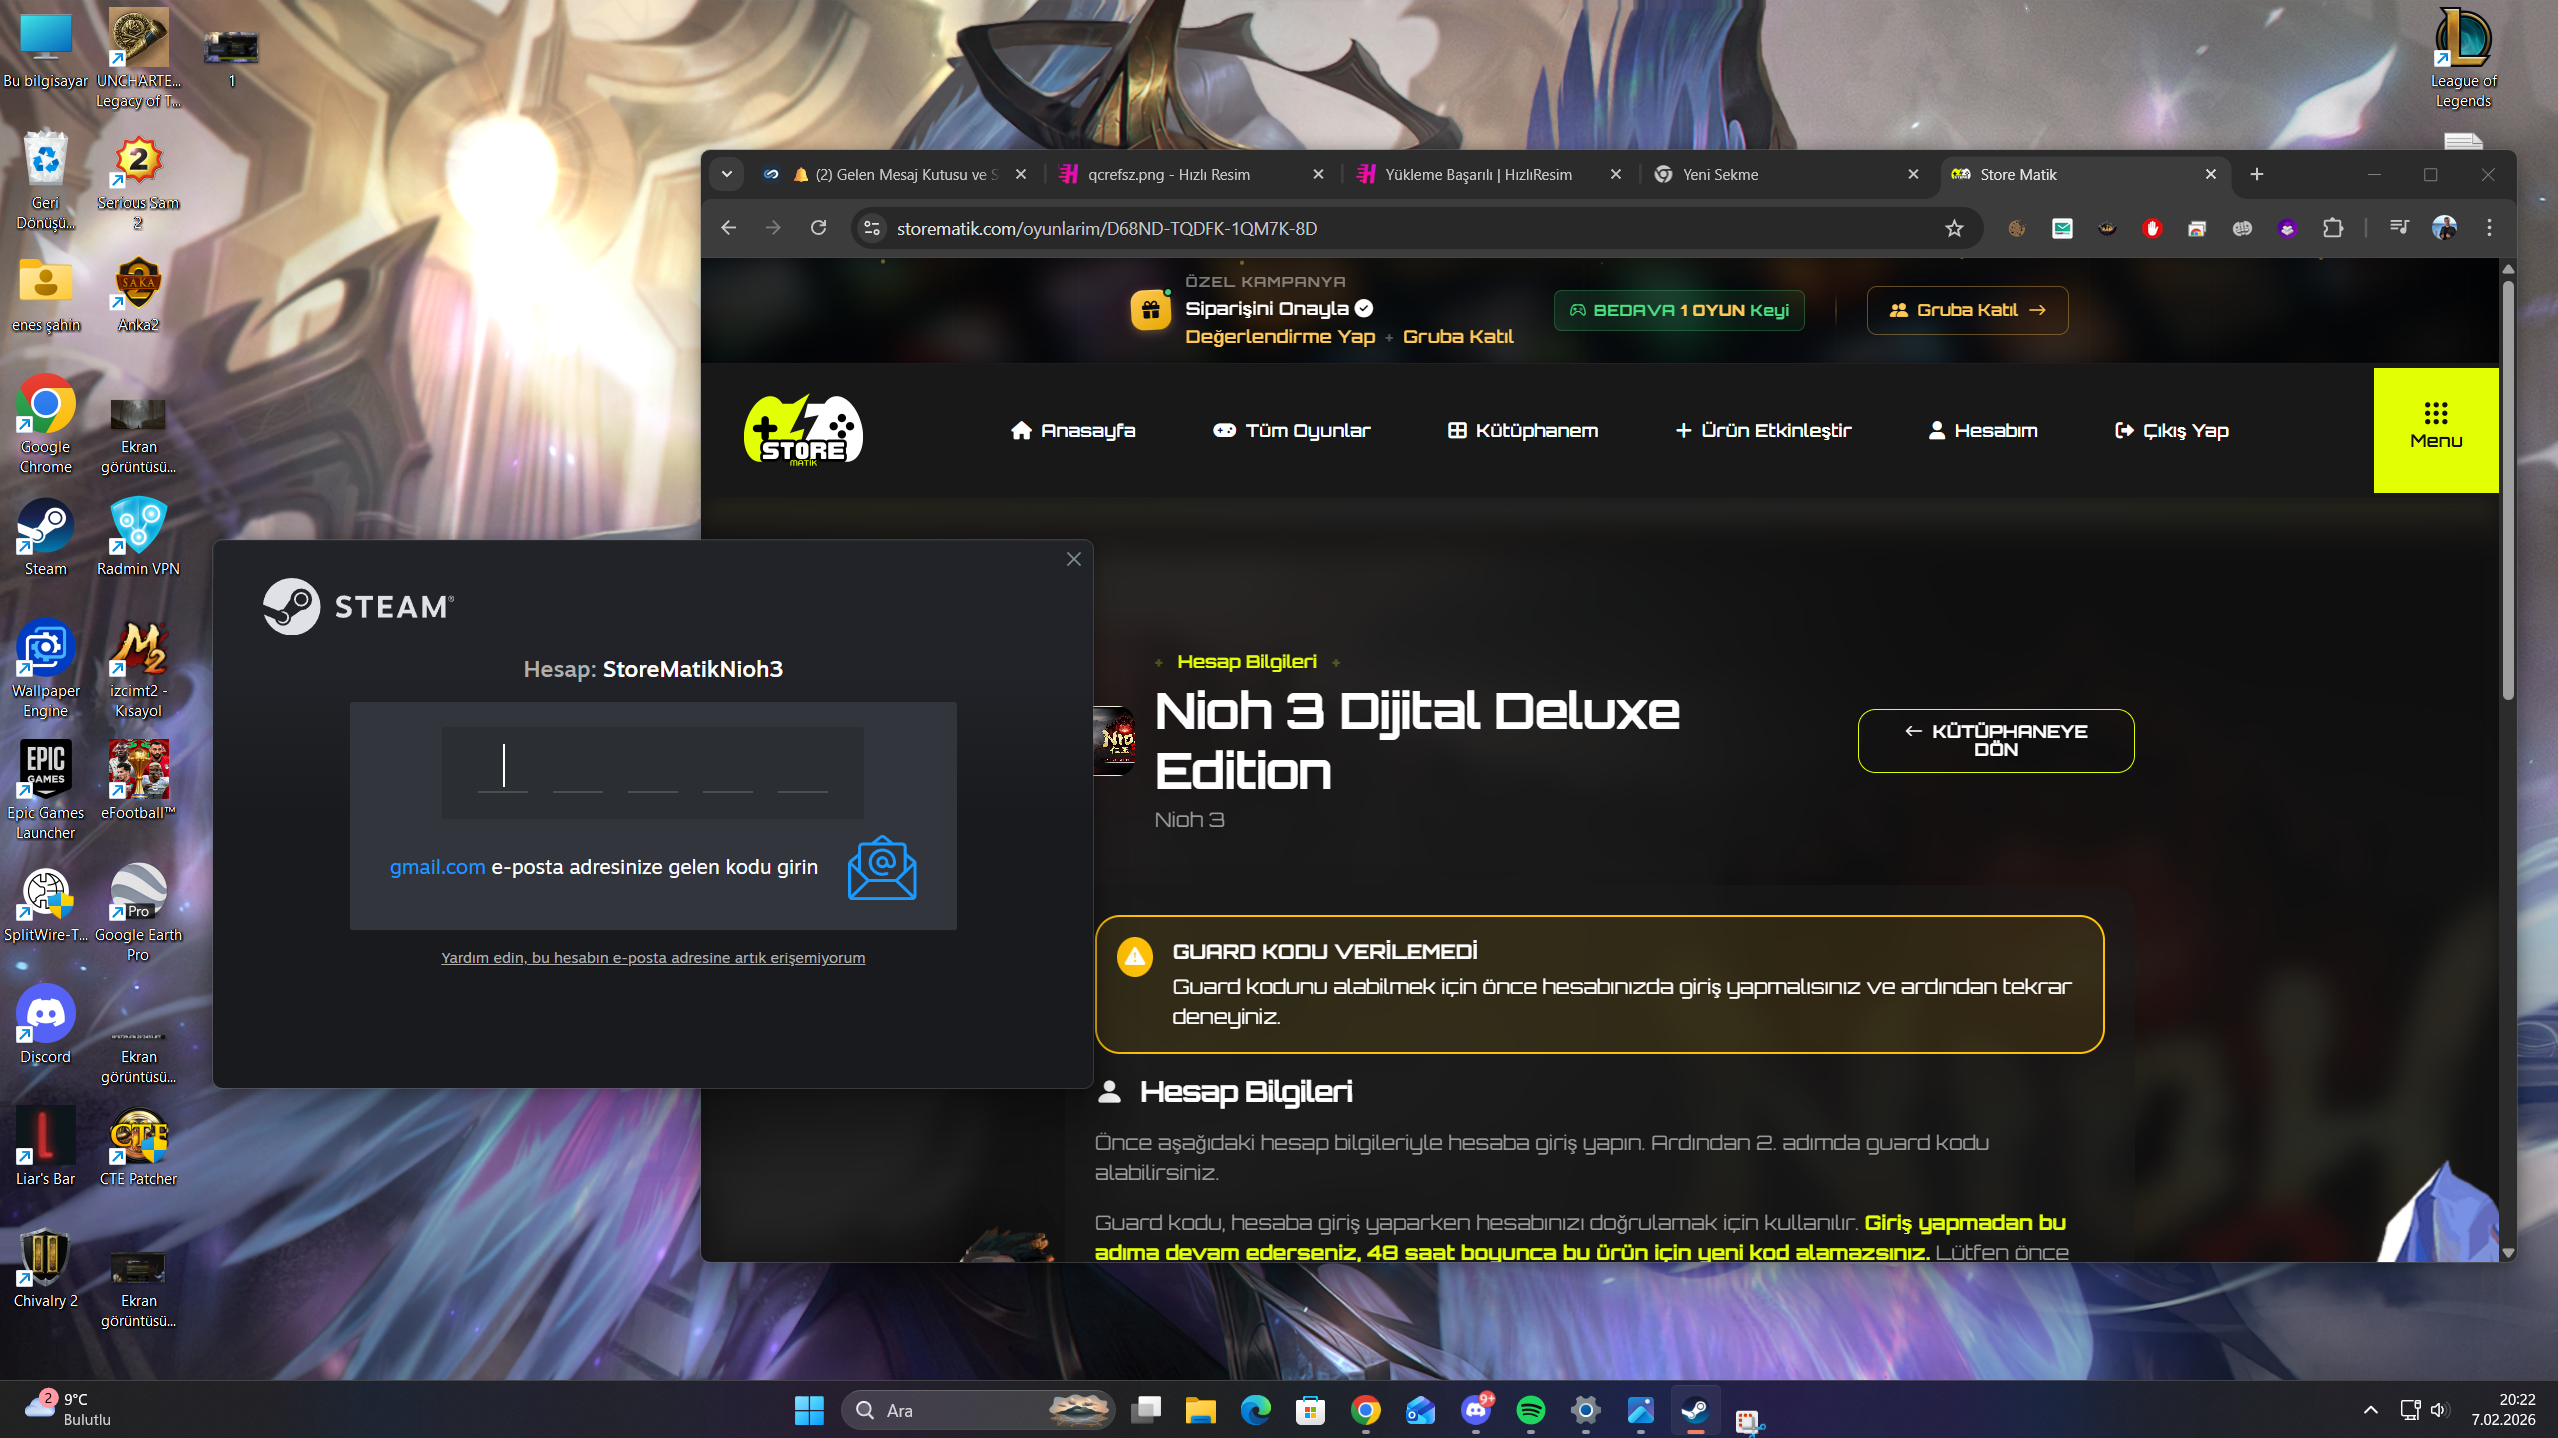Open Kütüphanem navigation item
This screenshot has height=1438, width=2558.
click(x=1523, y=430)
